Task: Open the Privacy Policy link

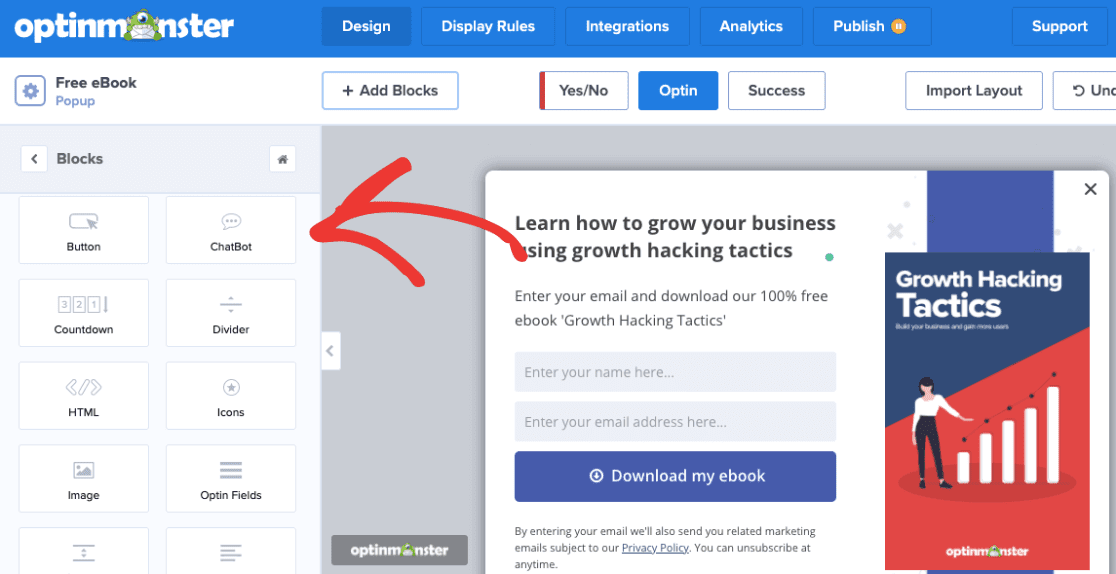Action: (x=655, y=548)
